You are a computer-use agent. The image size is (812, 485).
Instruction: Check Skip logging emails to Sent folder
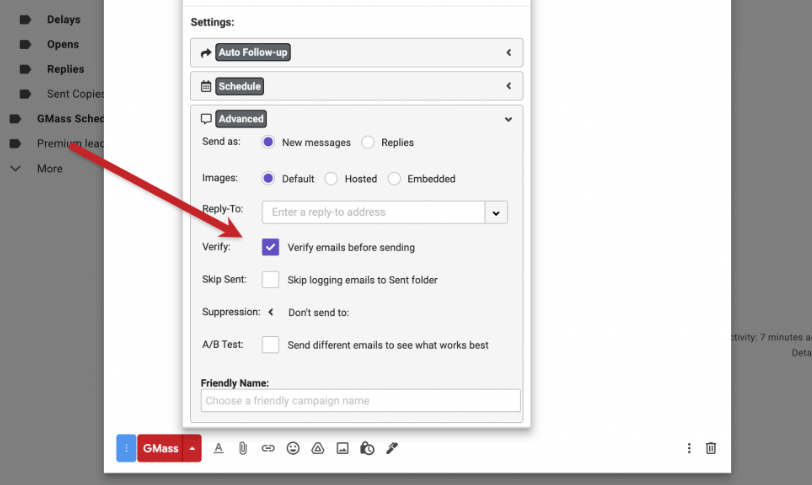pyautogui.click(x=270, y=280)
